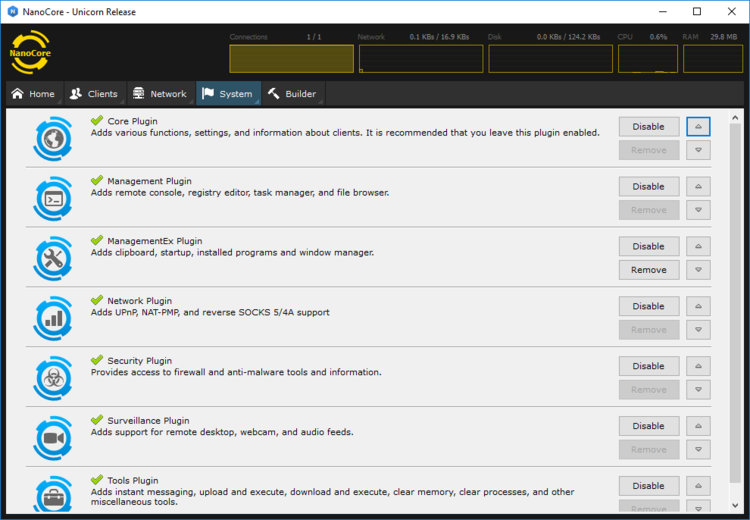Click the Tools Plugin toolbox icon
Screen dimensions: 750x520
tap(53, 495)
